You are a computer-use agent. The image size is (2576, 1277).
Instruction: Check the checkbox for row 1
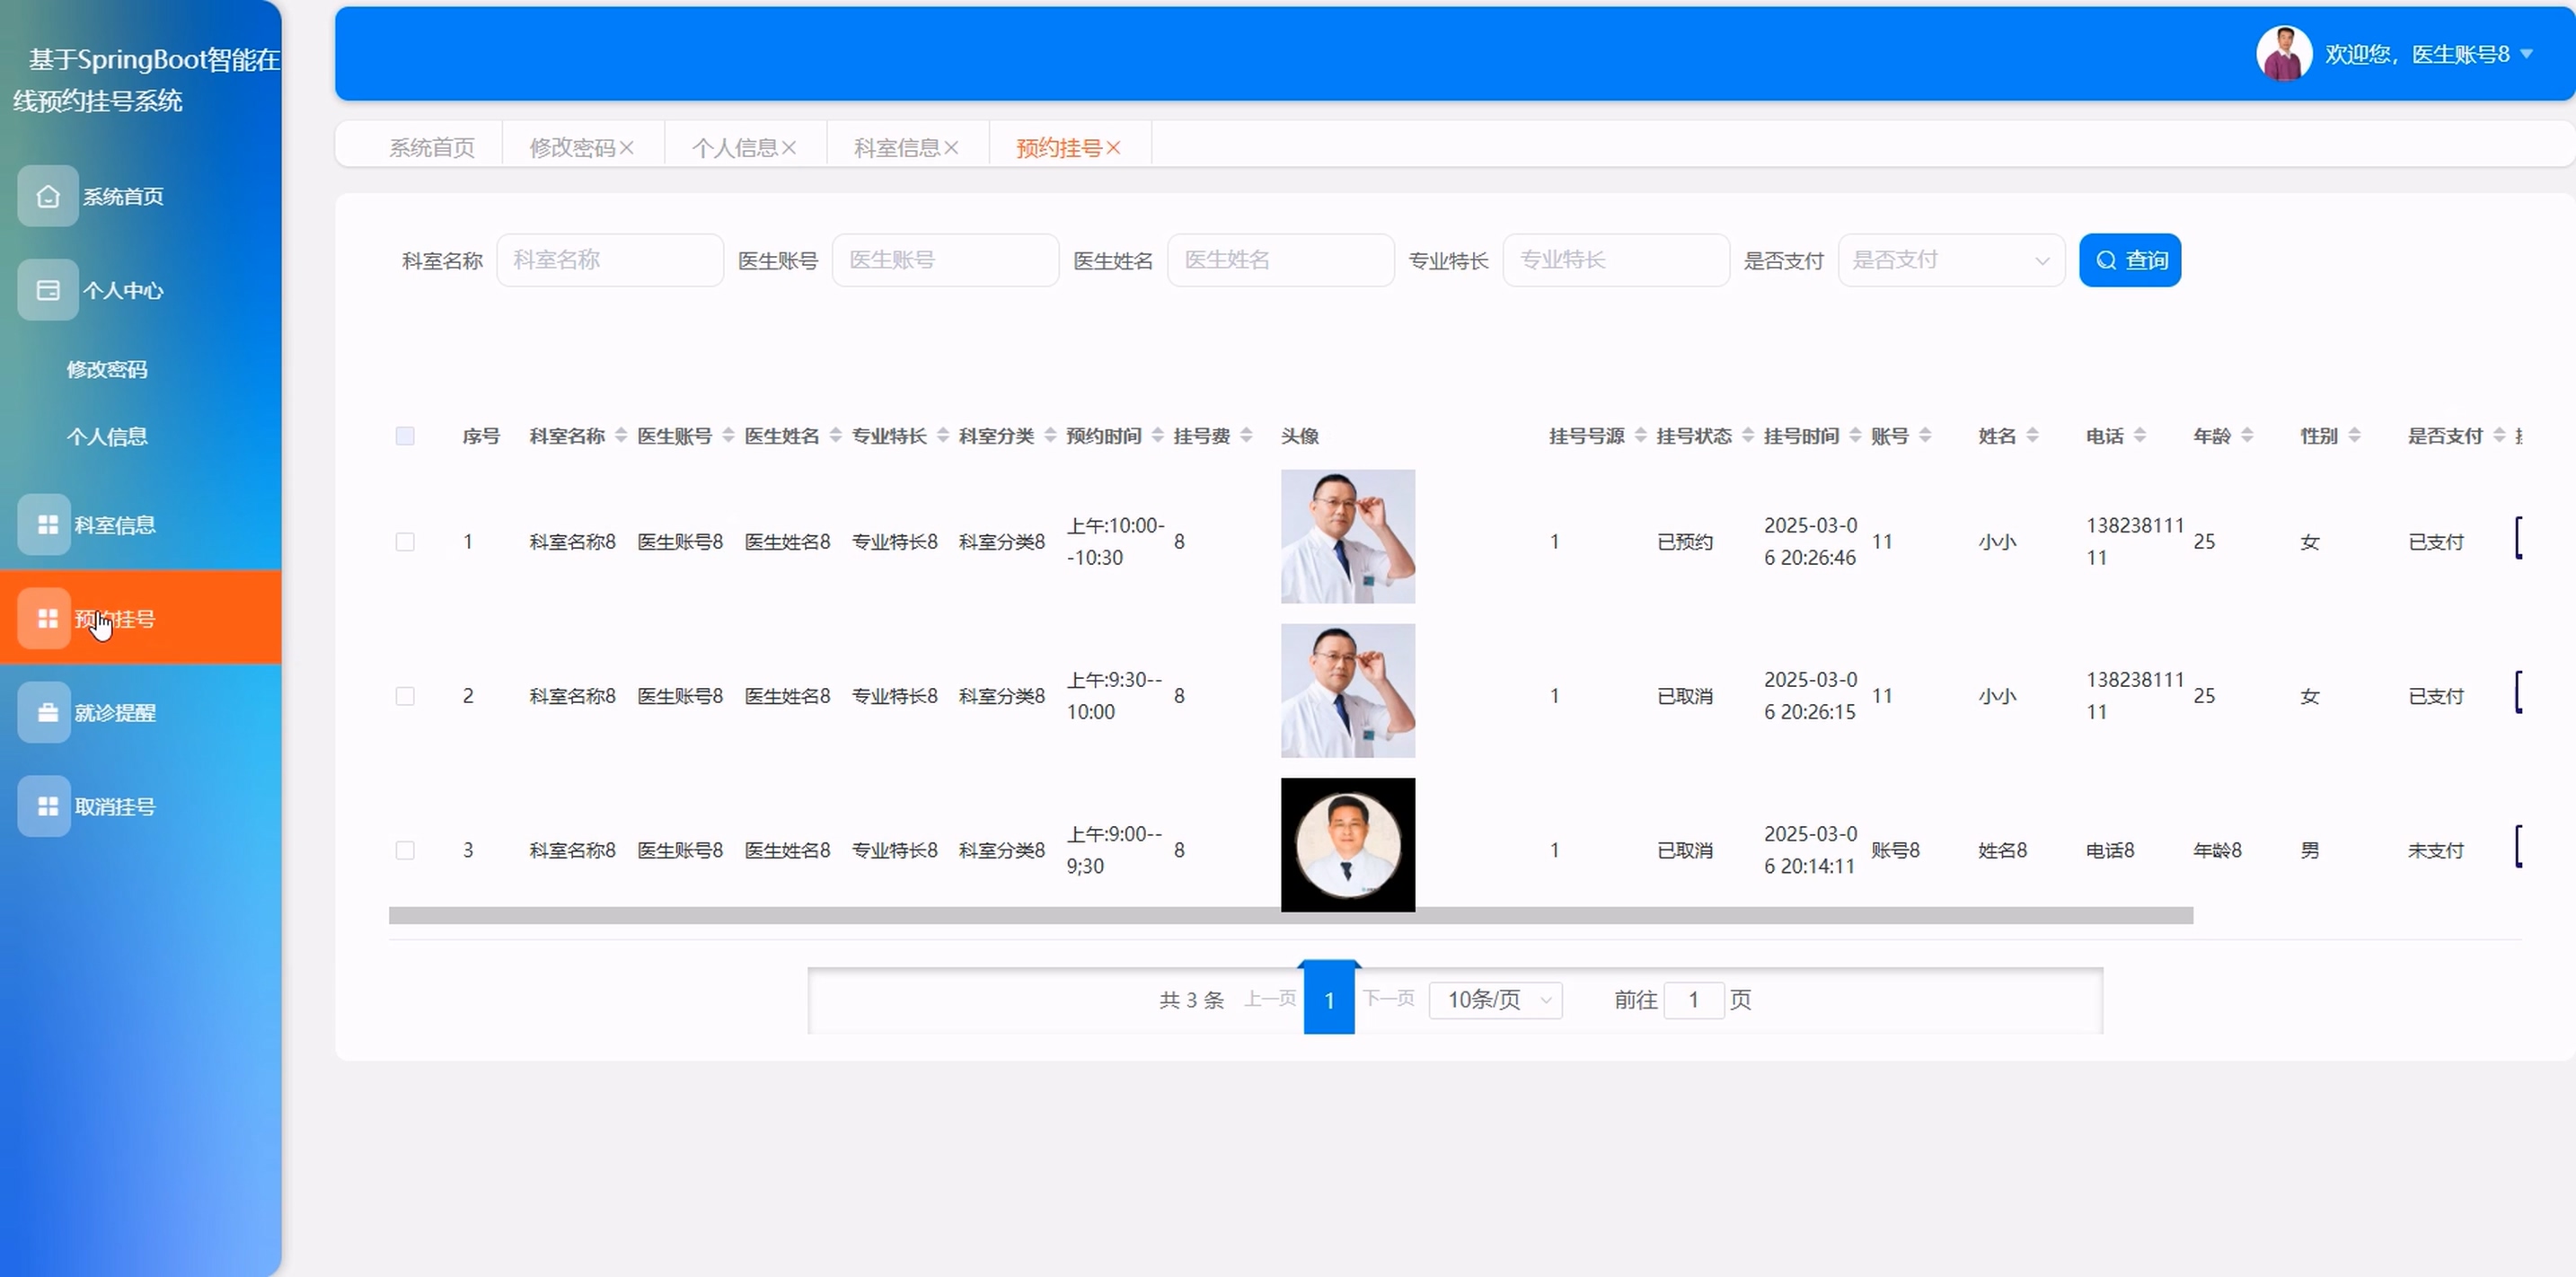point(405,541)
